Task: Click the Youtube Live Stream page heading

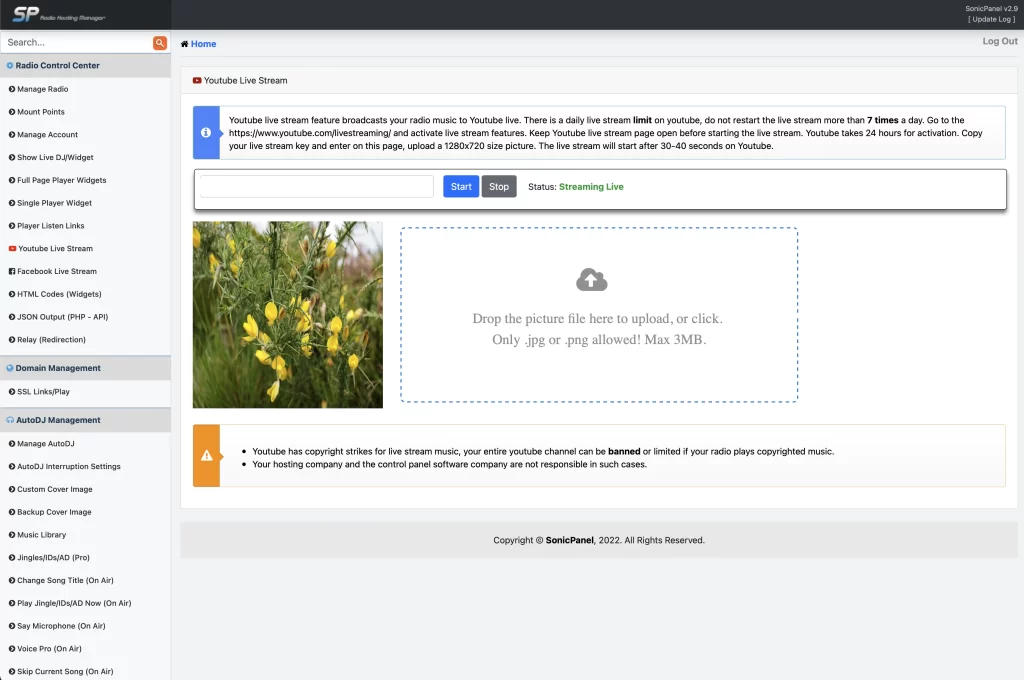Action: click(245, 80)
